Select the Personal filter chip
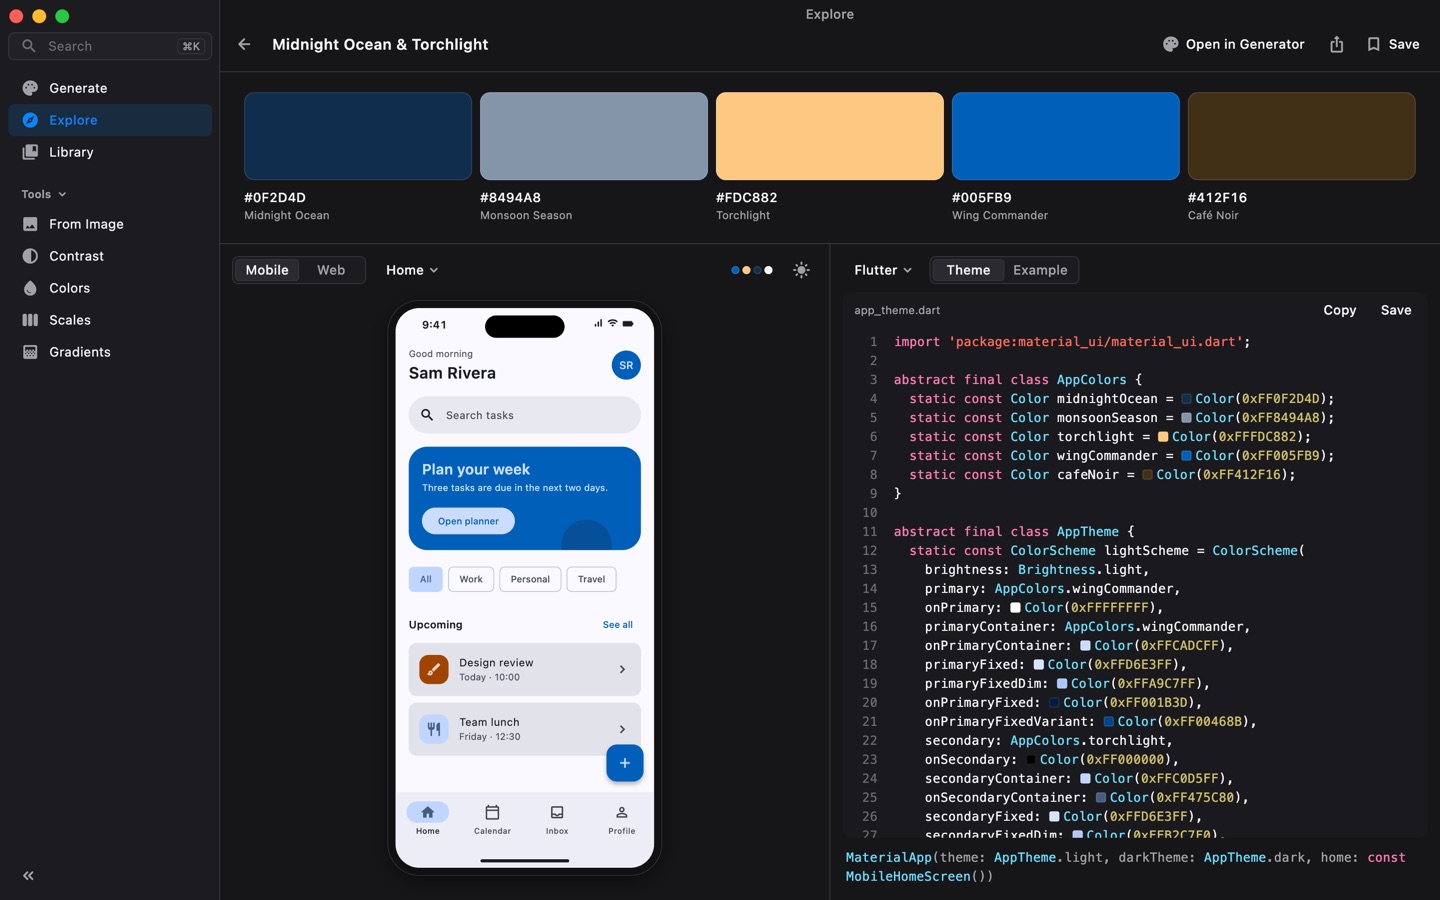The image size is (1440, 900). point(530,579)
